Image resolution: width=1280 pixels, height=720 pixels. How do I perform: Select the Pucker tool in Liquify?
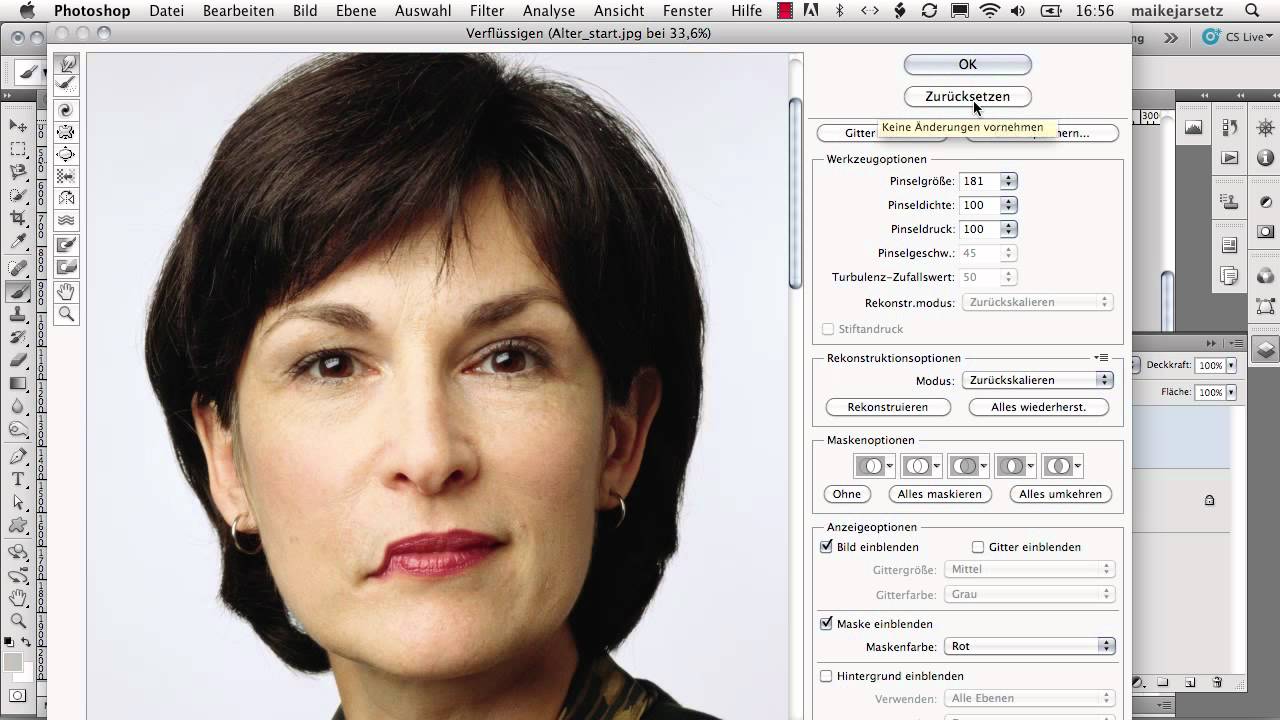click(67, 132)
